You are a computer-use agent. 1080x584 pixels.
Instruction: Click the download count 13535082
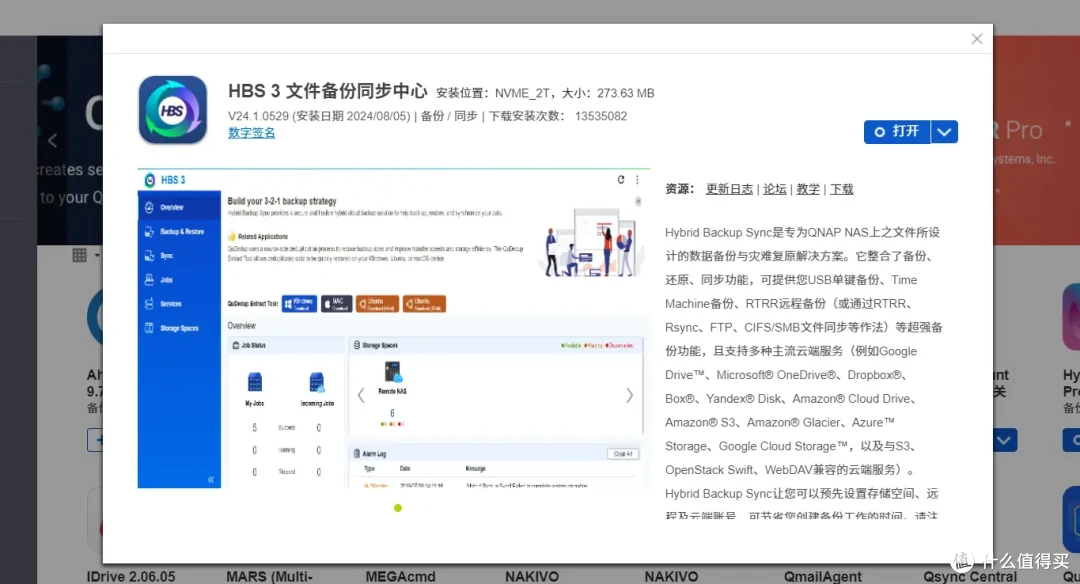[x=601, y=116]
